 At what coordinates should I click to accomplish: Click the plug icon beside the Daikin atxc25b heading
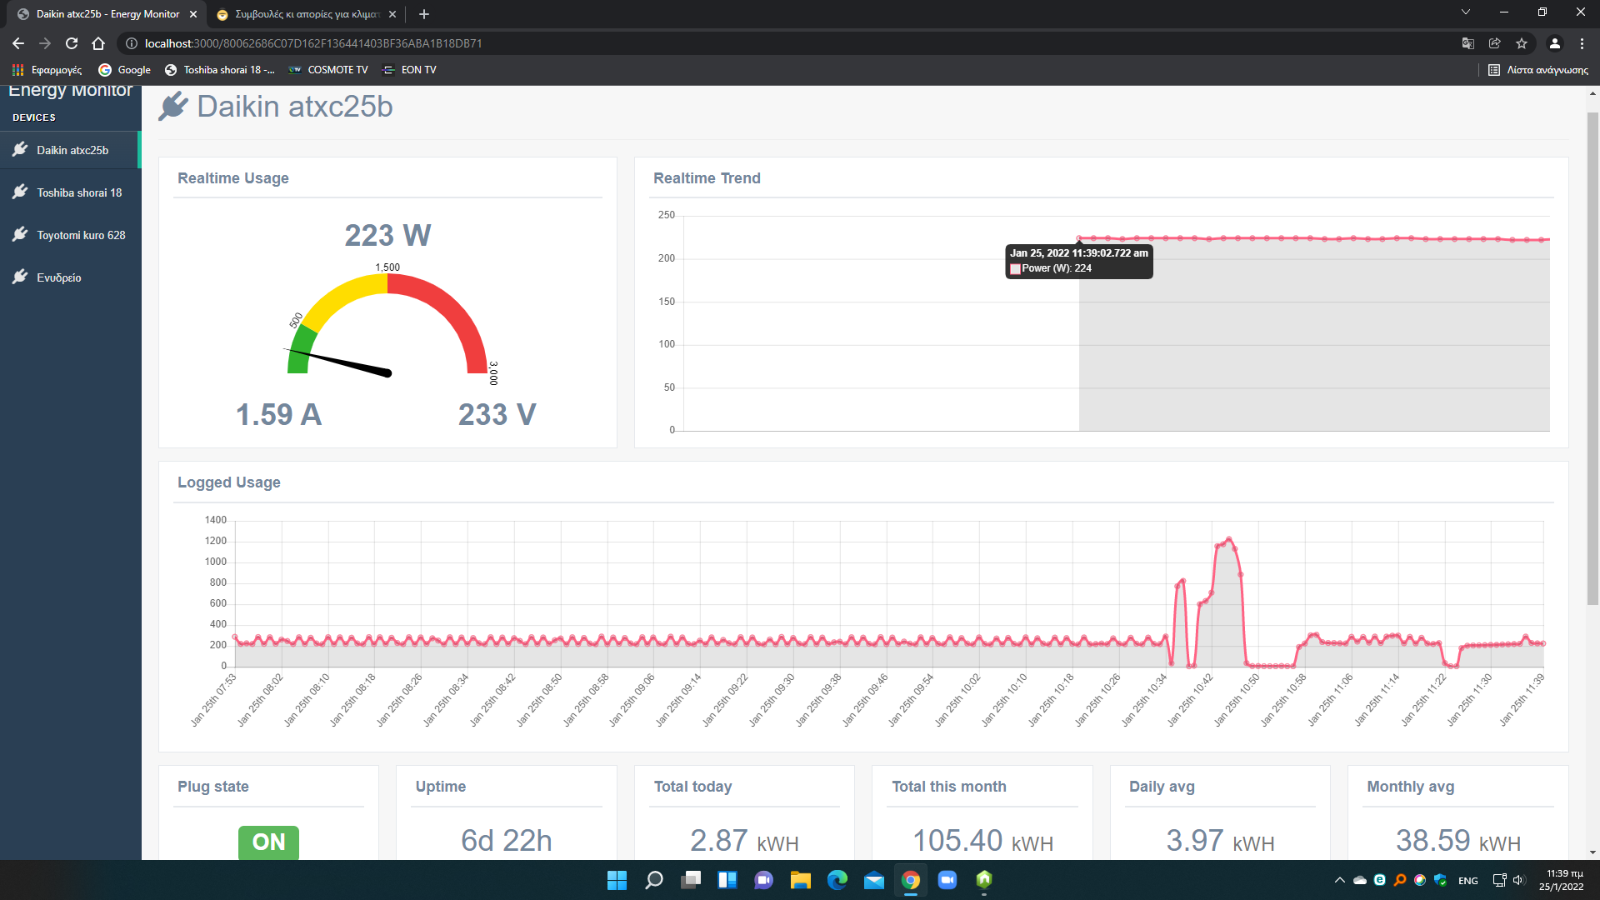tap(173, 106)
